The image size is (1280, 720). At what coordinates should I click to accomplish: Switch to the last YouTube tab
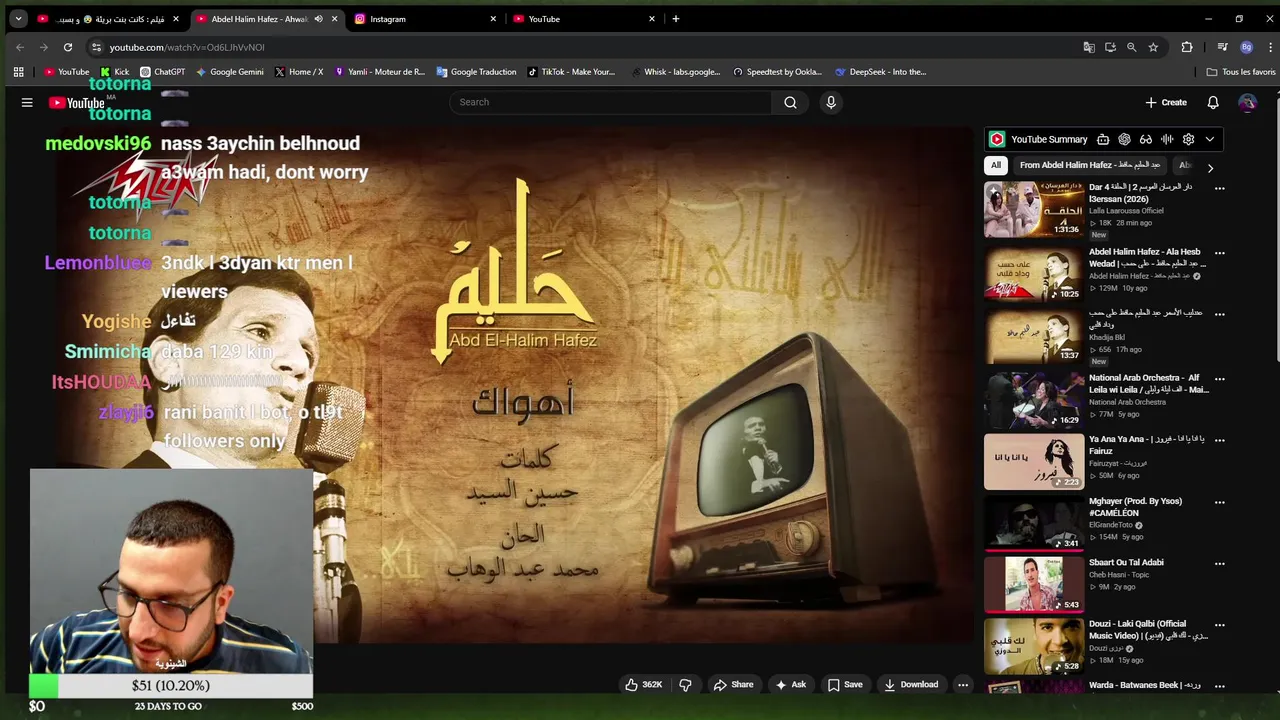(x=584, y=19)
